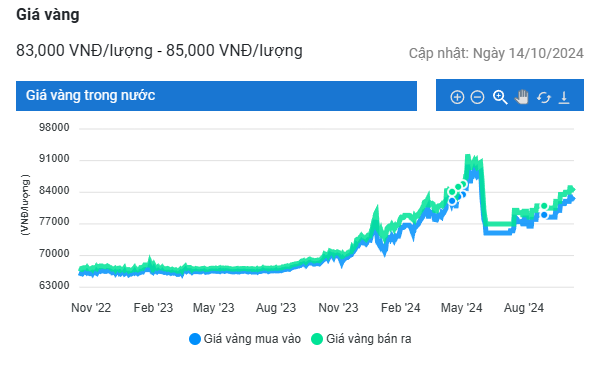The height and width of the screenshot is (368, 593).
Task: Click the Nov '23 axis label
Action: 338,308
